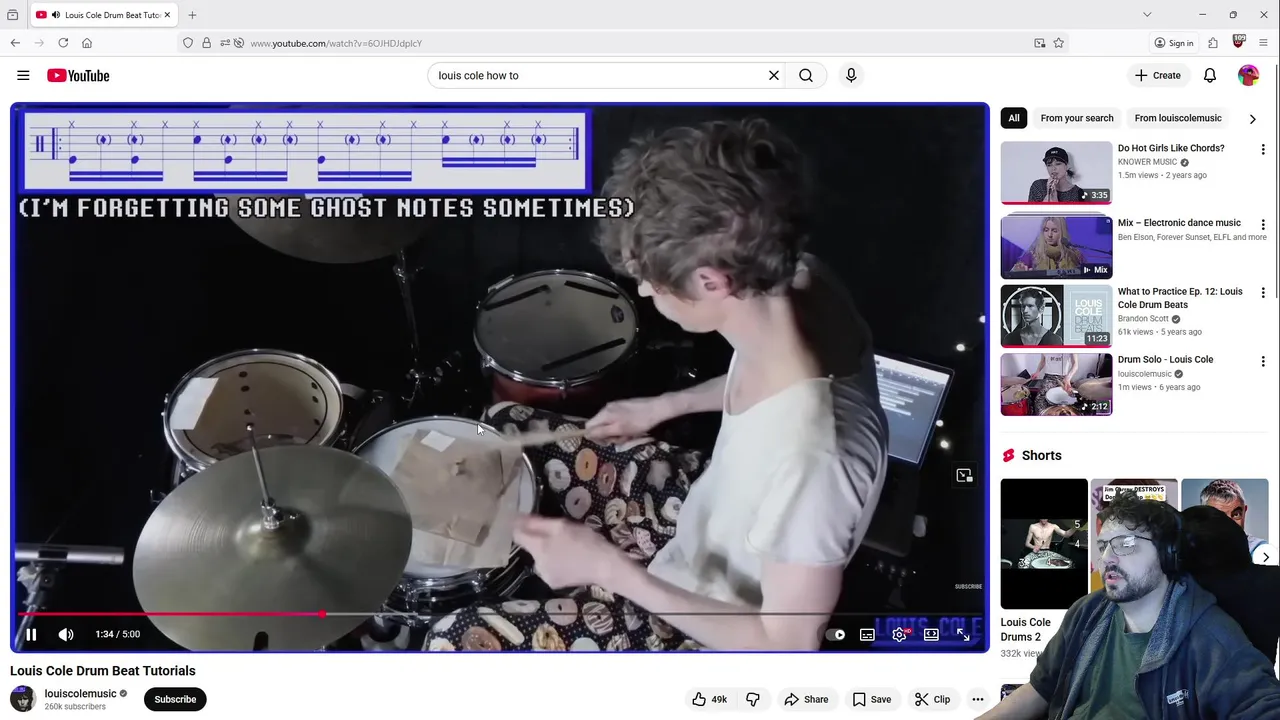Open options for What to Practice Ep. 12
1280x720 pixels.
(x=1262, y=293)
